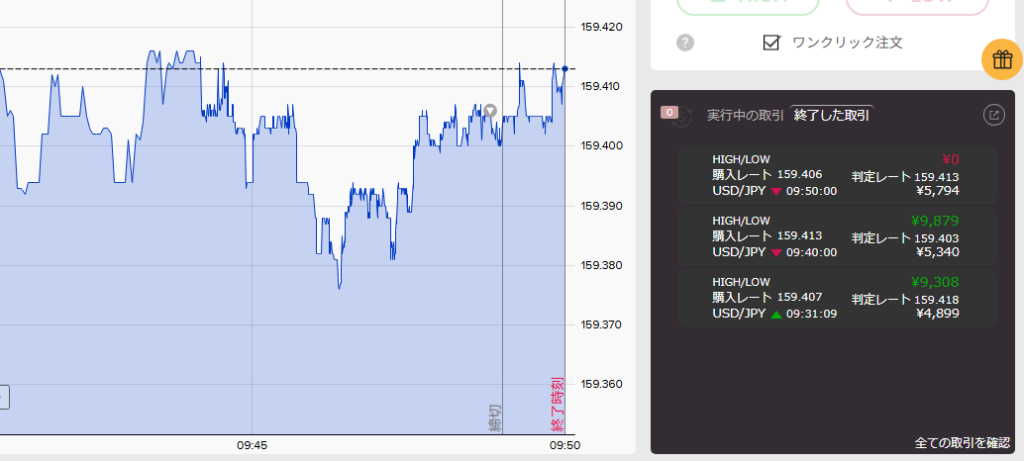This screenshot has width=1024, height=461.
Task: Click red down arrow of 09:50:00 trade
Action: coord(775,191)
